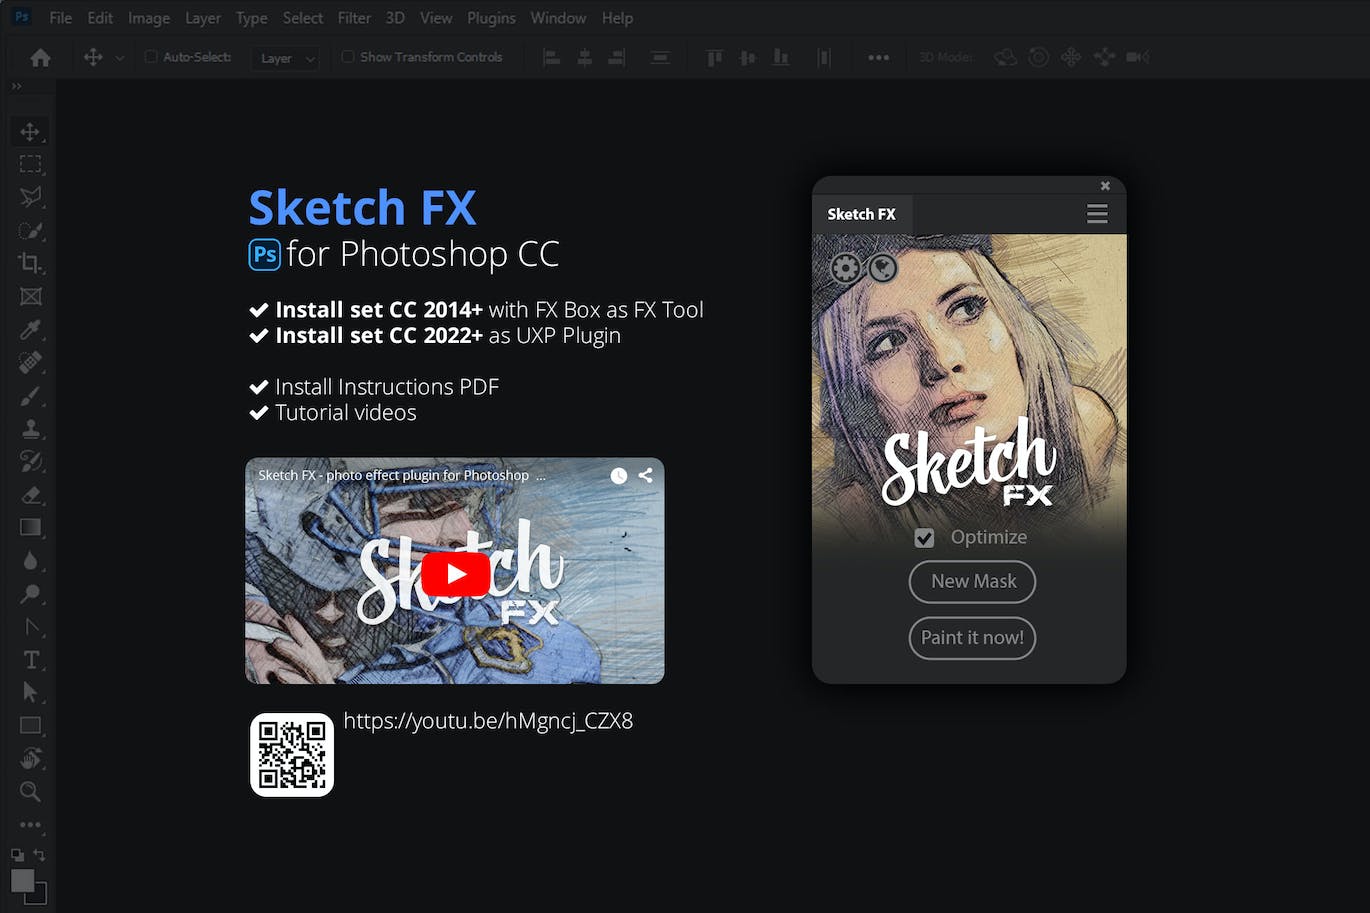Select the Zoom tool
Screen dimensions: 1370x913
30,791
